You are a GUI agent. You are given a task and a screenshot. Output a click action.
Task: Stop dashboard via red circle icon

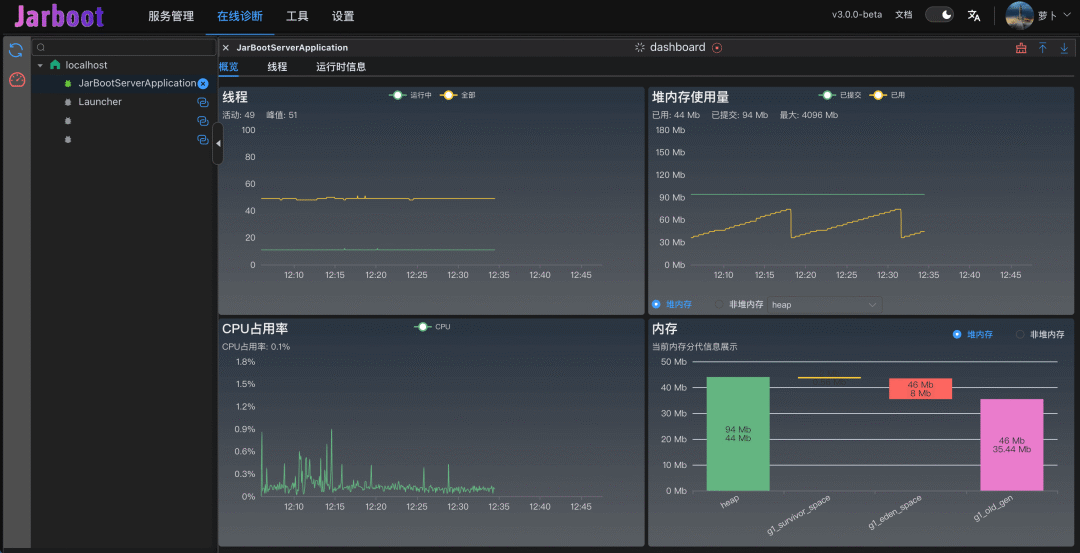[717, 48]
